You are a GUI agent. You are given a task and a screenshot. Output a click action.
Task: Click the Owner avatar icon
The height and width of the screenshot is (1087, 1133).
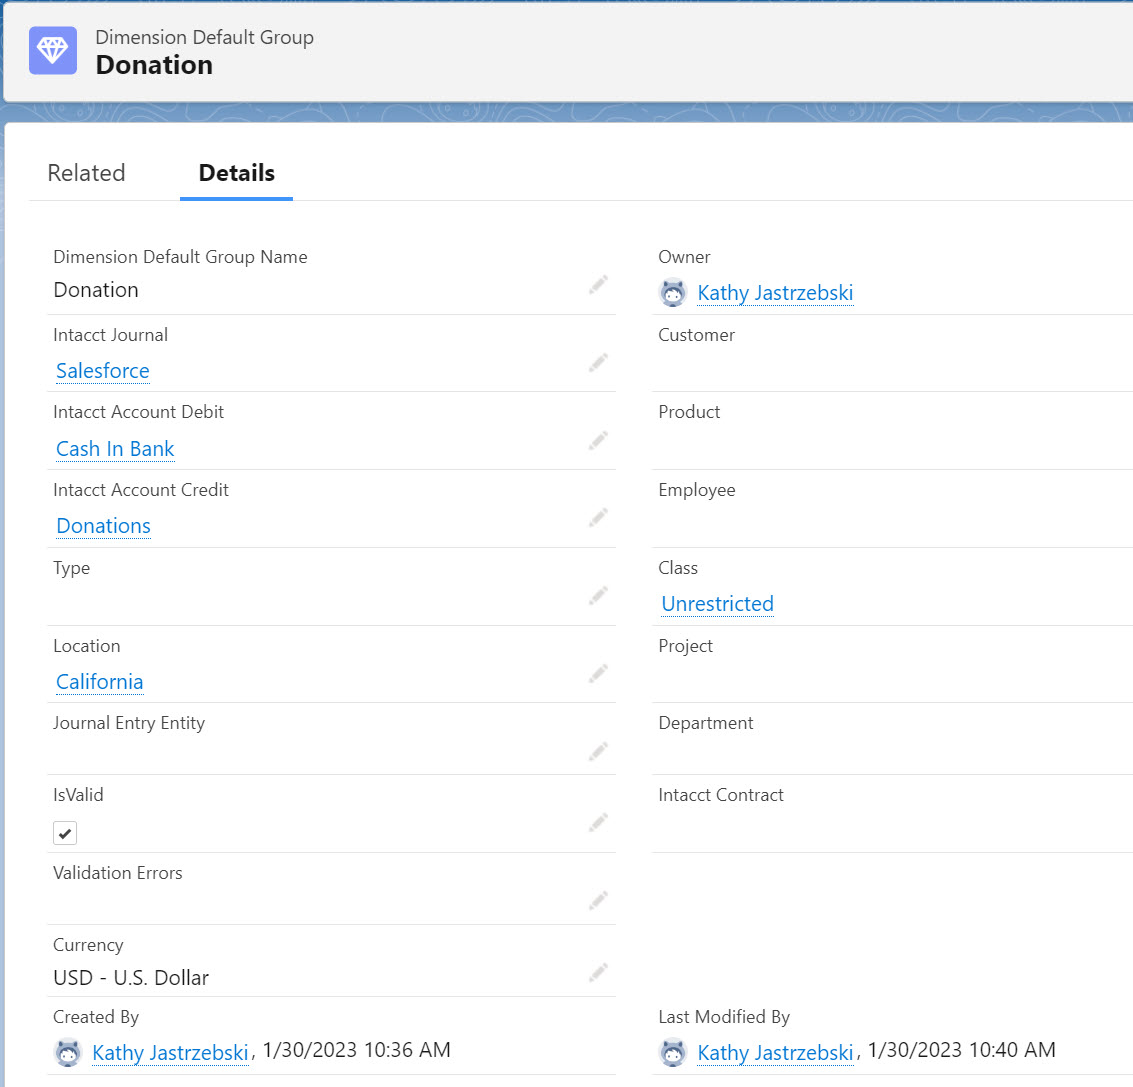(673, 293)
